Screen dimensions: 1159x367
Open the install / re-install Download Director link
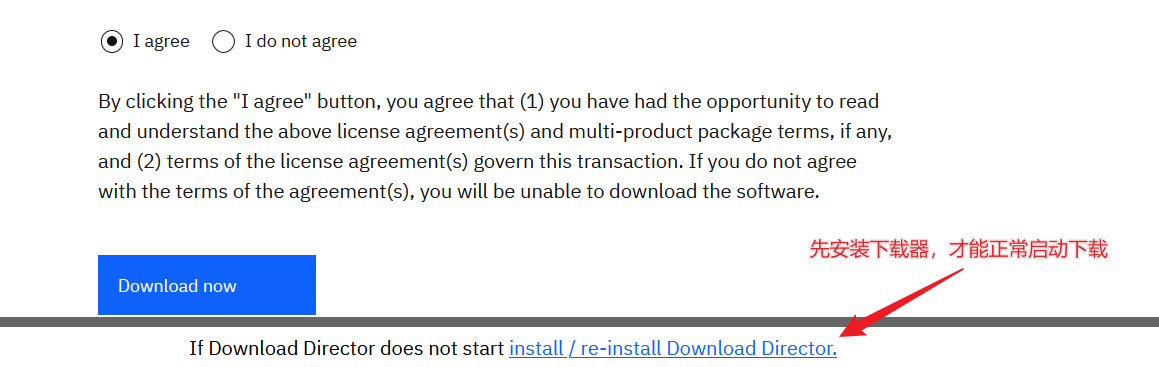click(x=673, y=349)
